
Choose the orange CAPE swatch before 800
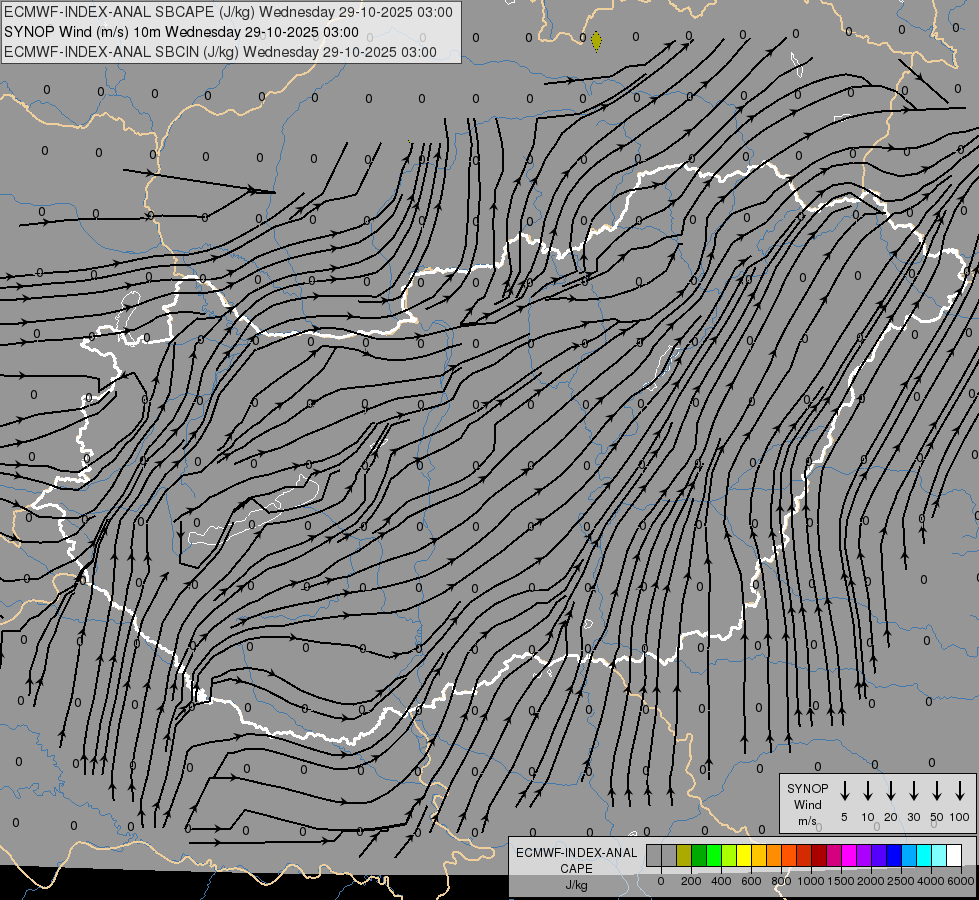(774, 855)
